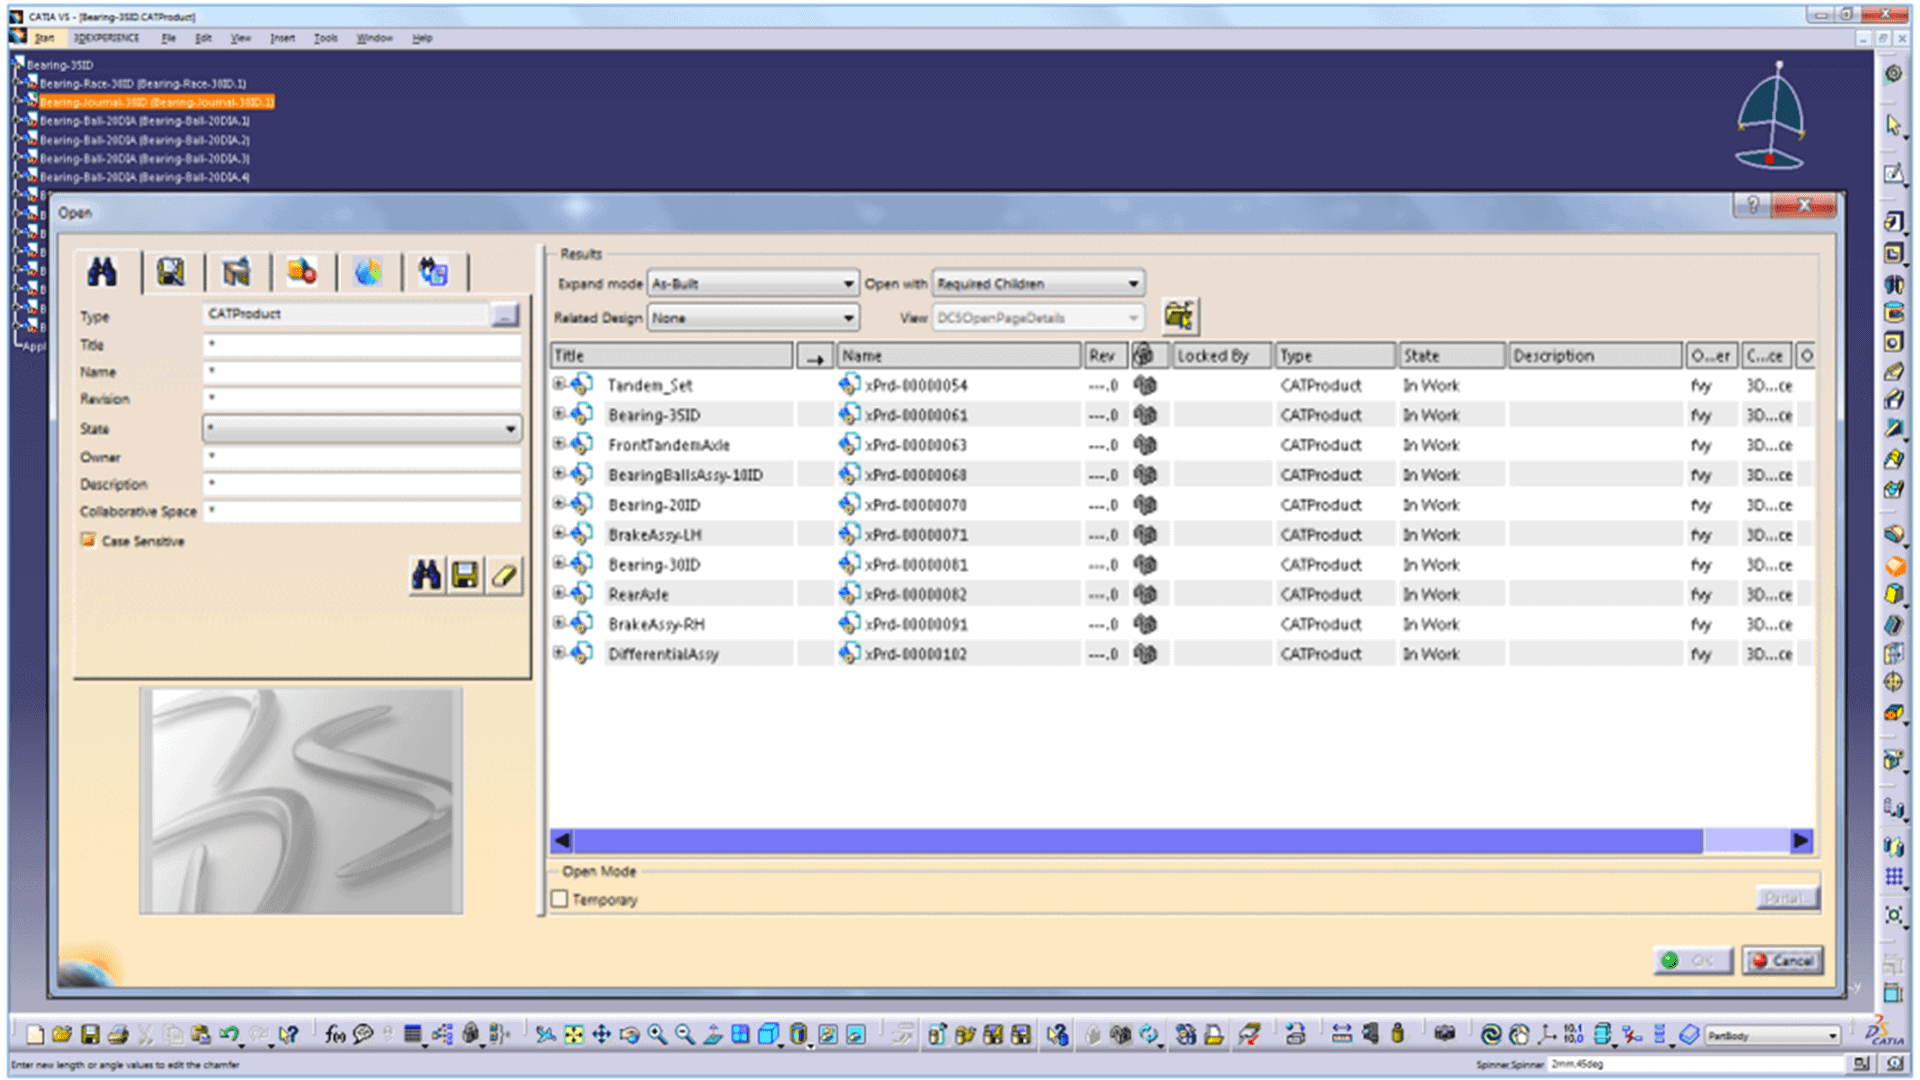
Task: Expand the BrakeAssy-LH row
Action: 559,534
